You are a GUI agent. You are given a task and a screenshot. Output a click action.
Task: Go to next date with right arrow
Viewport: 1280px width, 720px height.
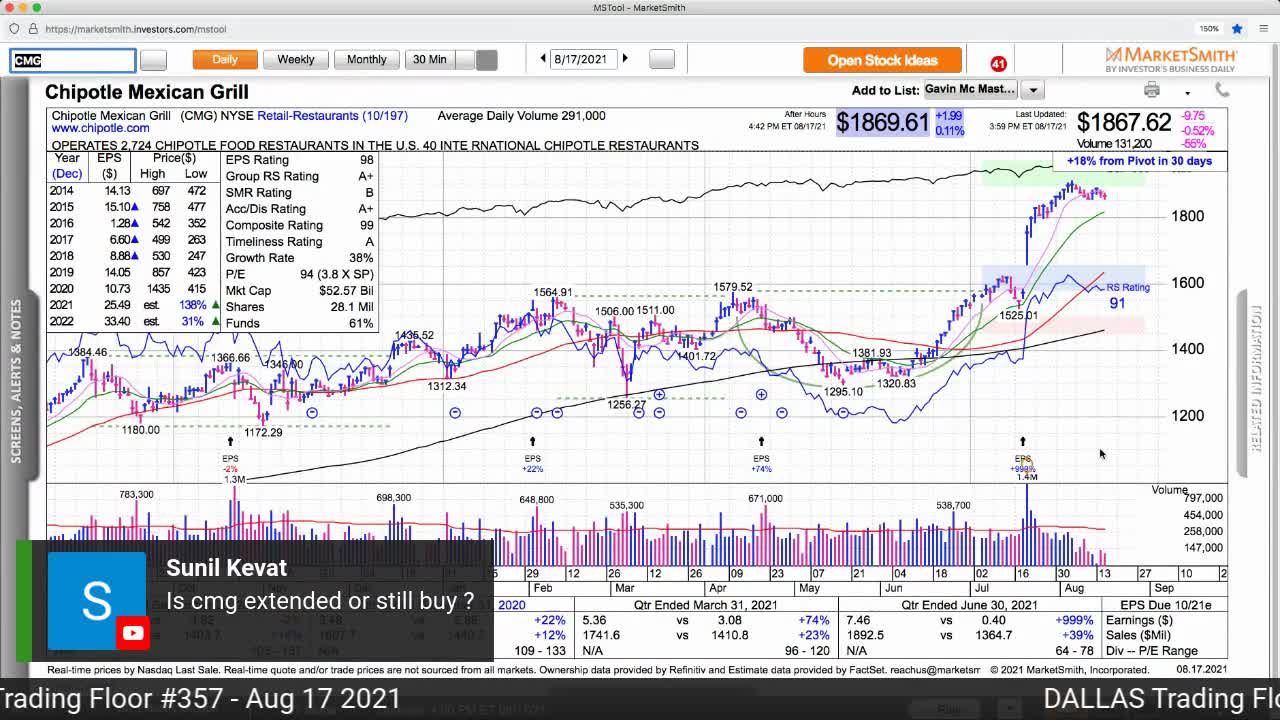coord(625,59)
